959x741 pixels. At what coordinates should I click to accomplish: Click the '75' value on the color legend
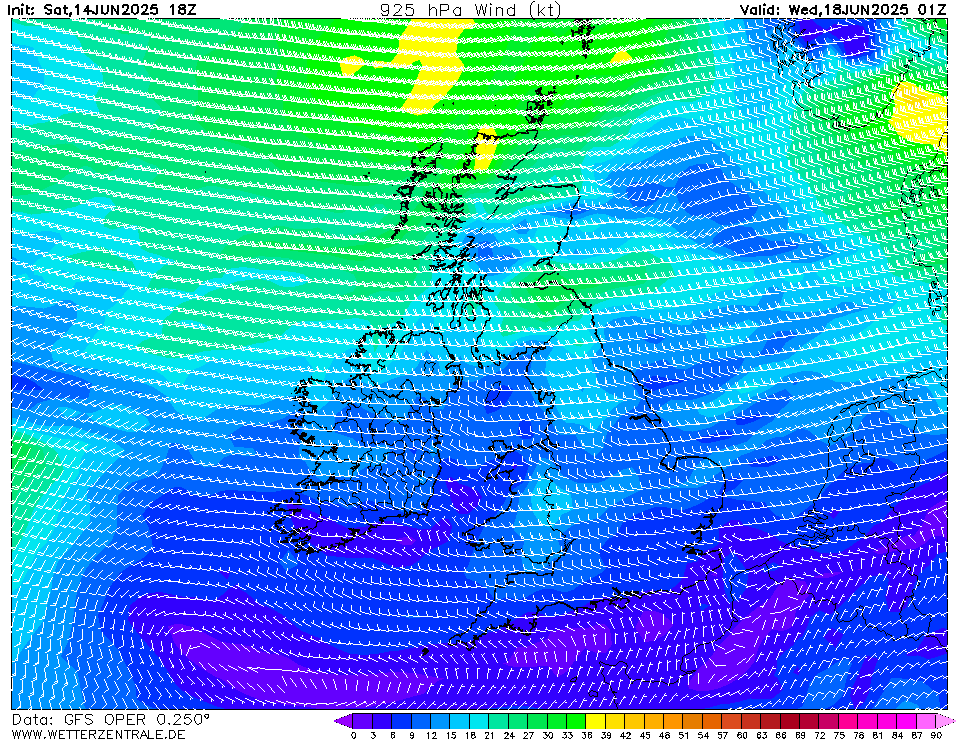pos(839,735)
